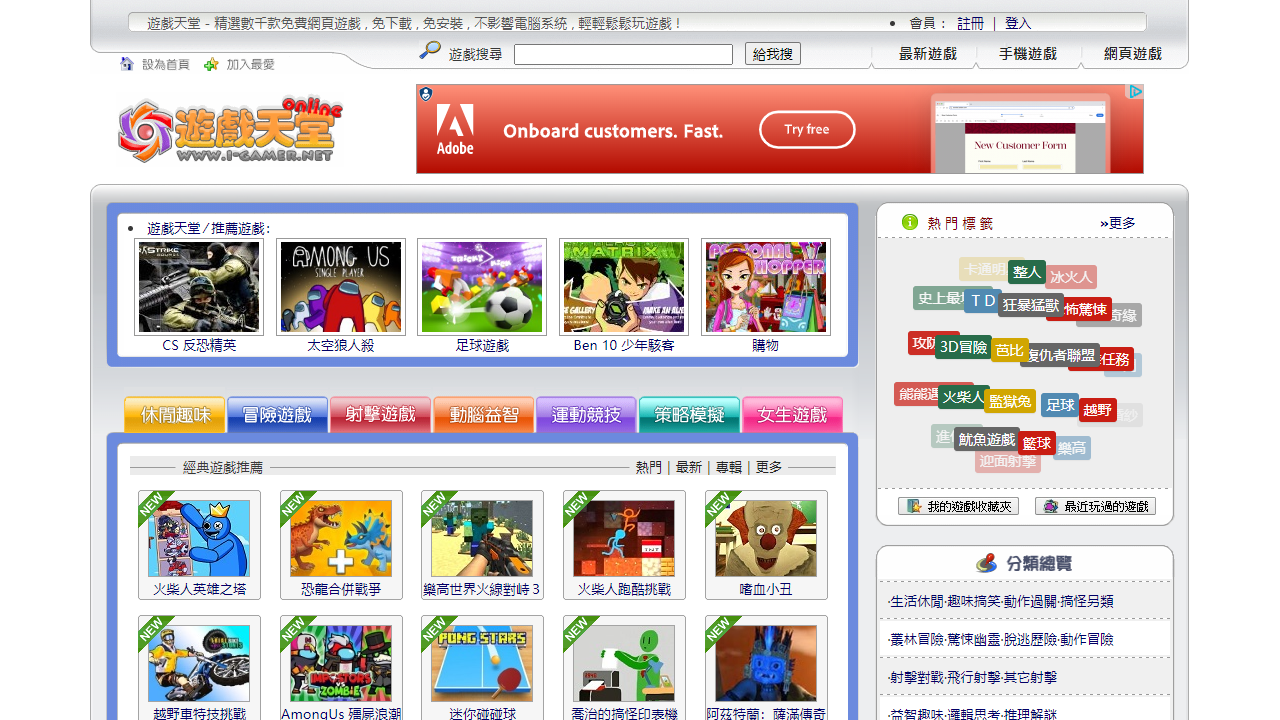Switch to the 射擊遊戲 category tab
Screen dimensions: 1280x720
click(380, 415)
